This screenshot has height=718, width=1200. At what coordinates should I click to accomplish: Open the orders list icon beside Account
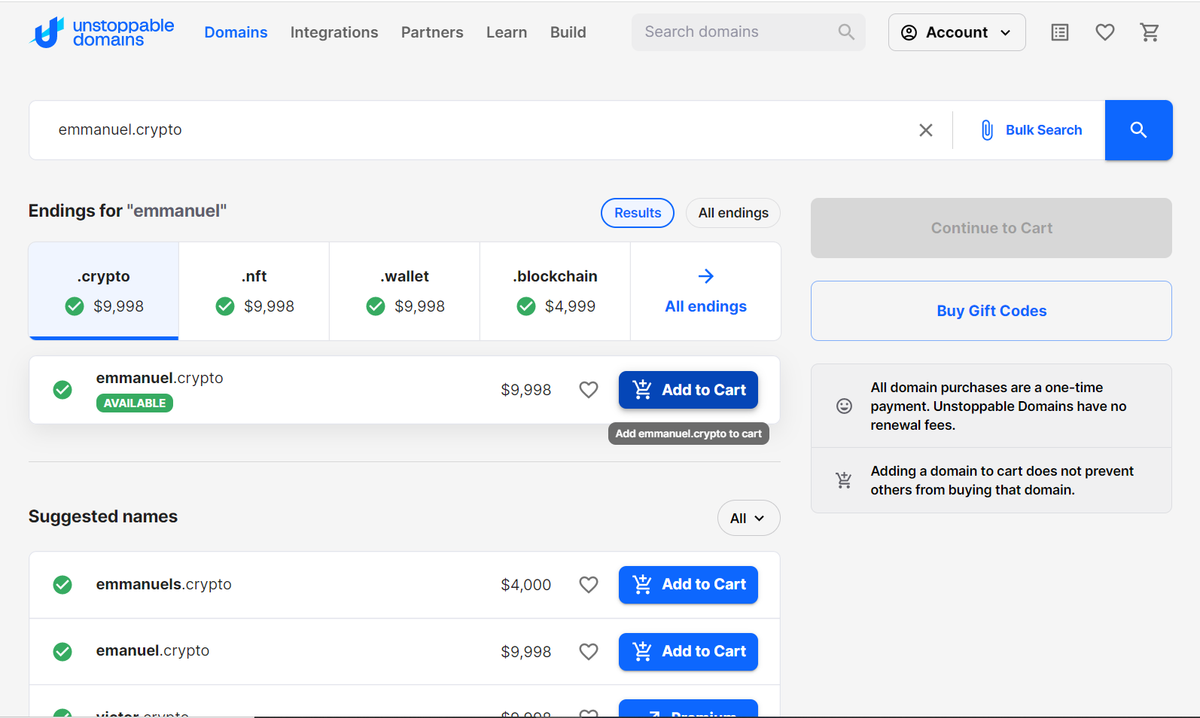point(1060,32)
